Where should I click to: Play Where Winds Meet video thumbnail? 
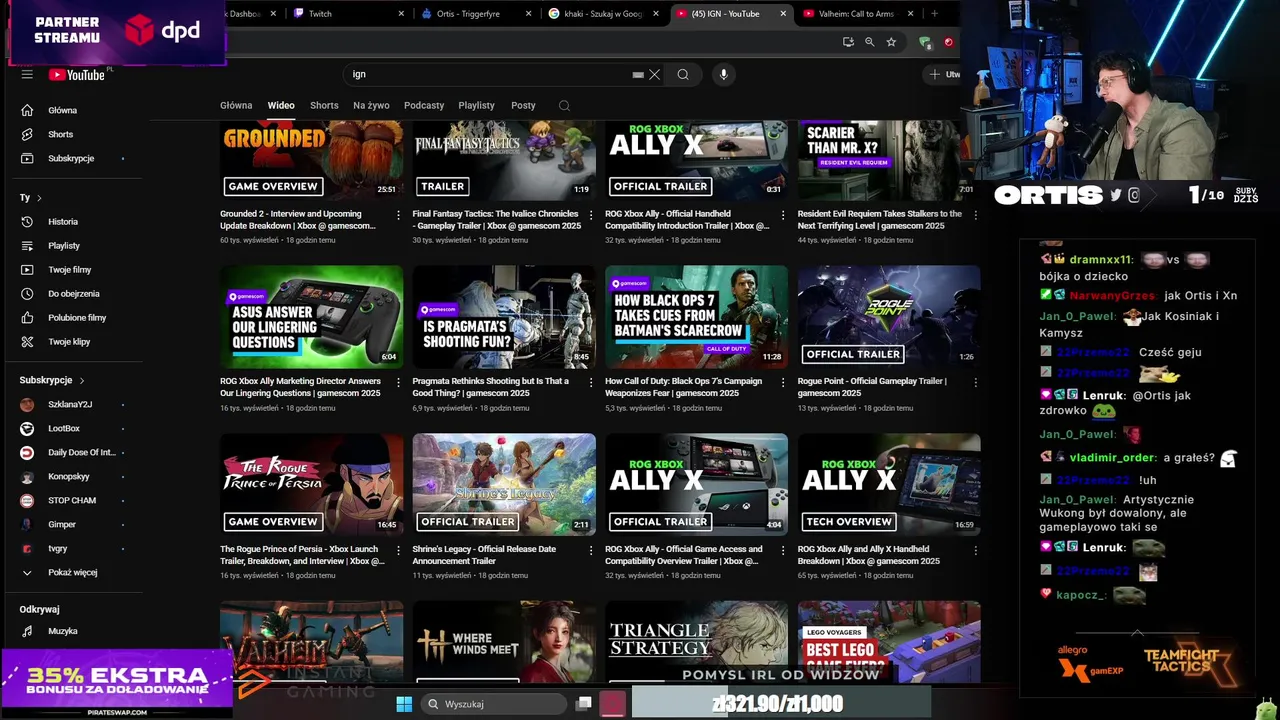(504, 641)
